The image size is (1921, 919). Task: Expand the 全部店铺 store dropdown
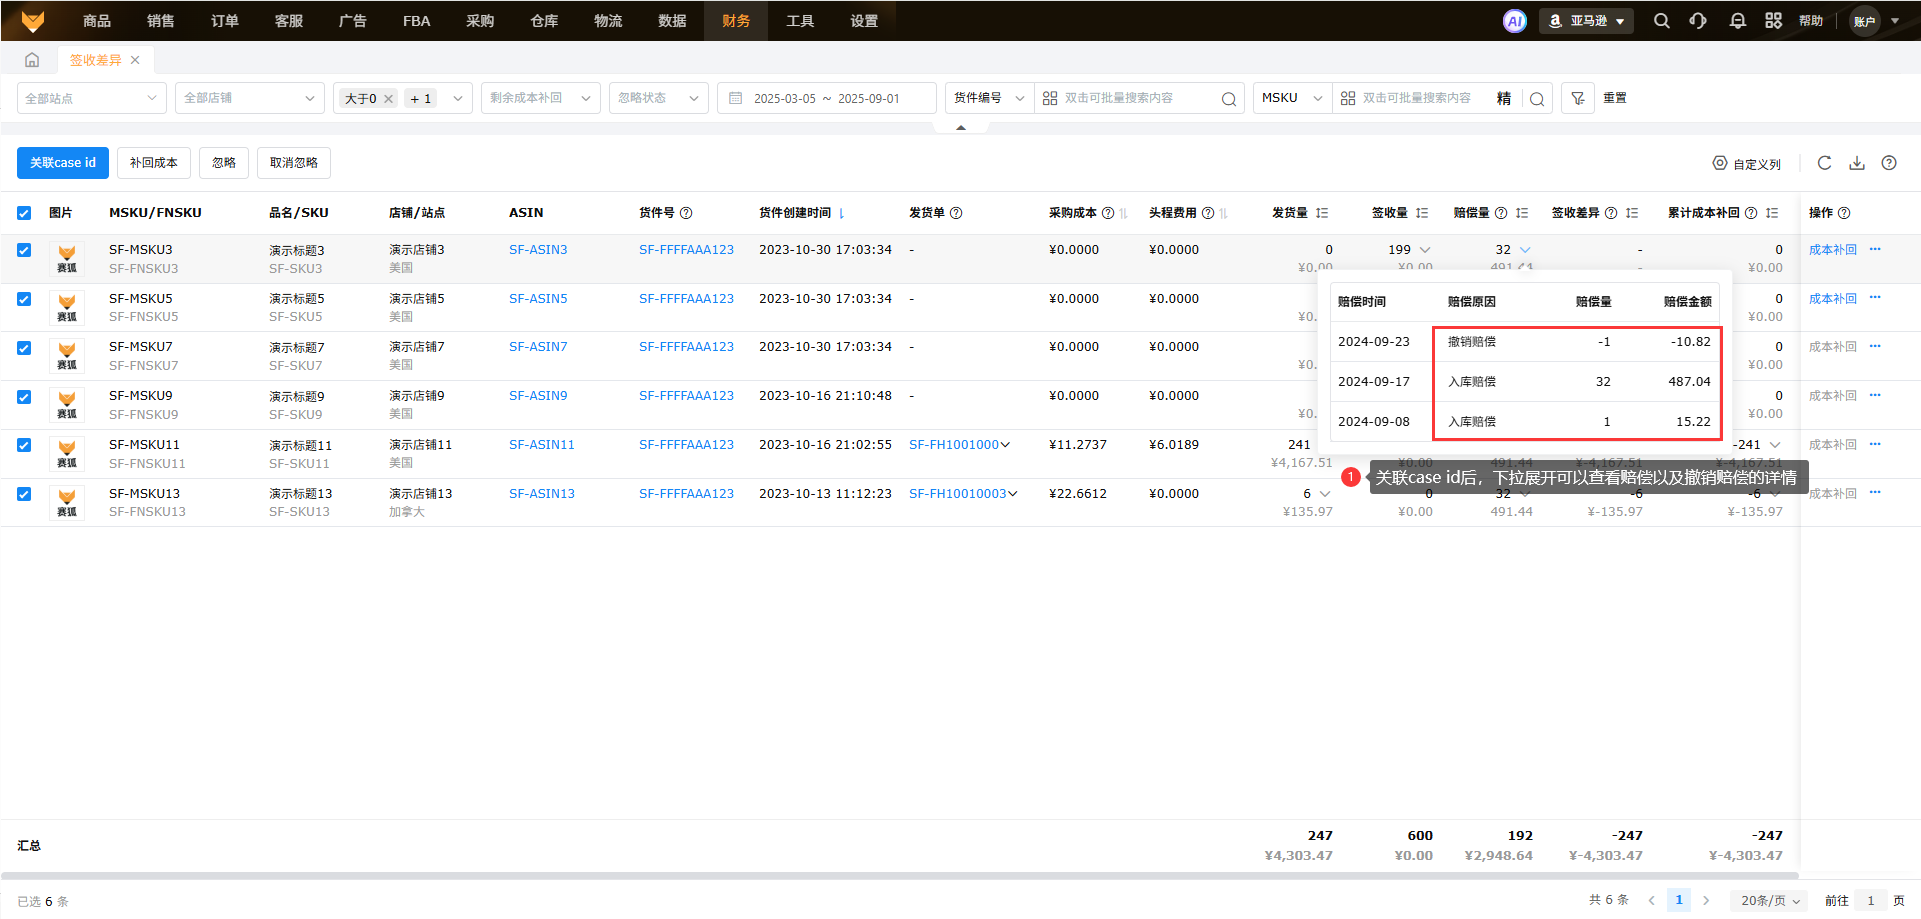249,98
